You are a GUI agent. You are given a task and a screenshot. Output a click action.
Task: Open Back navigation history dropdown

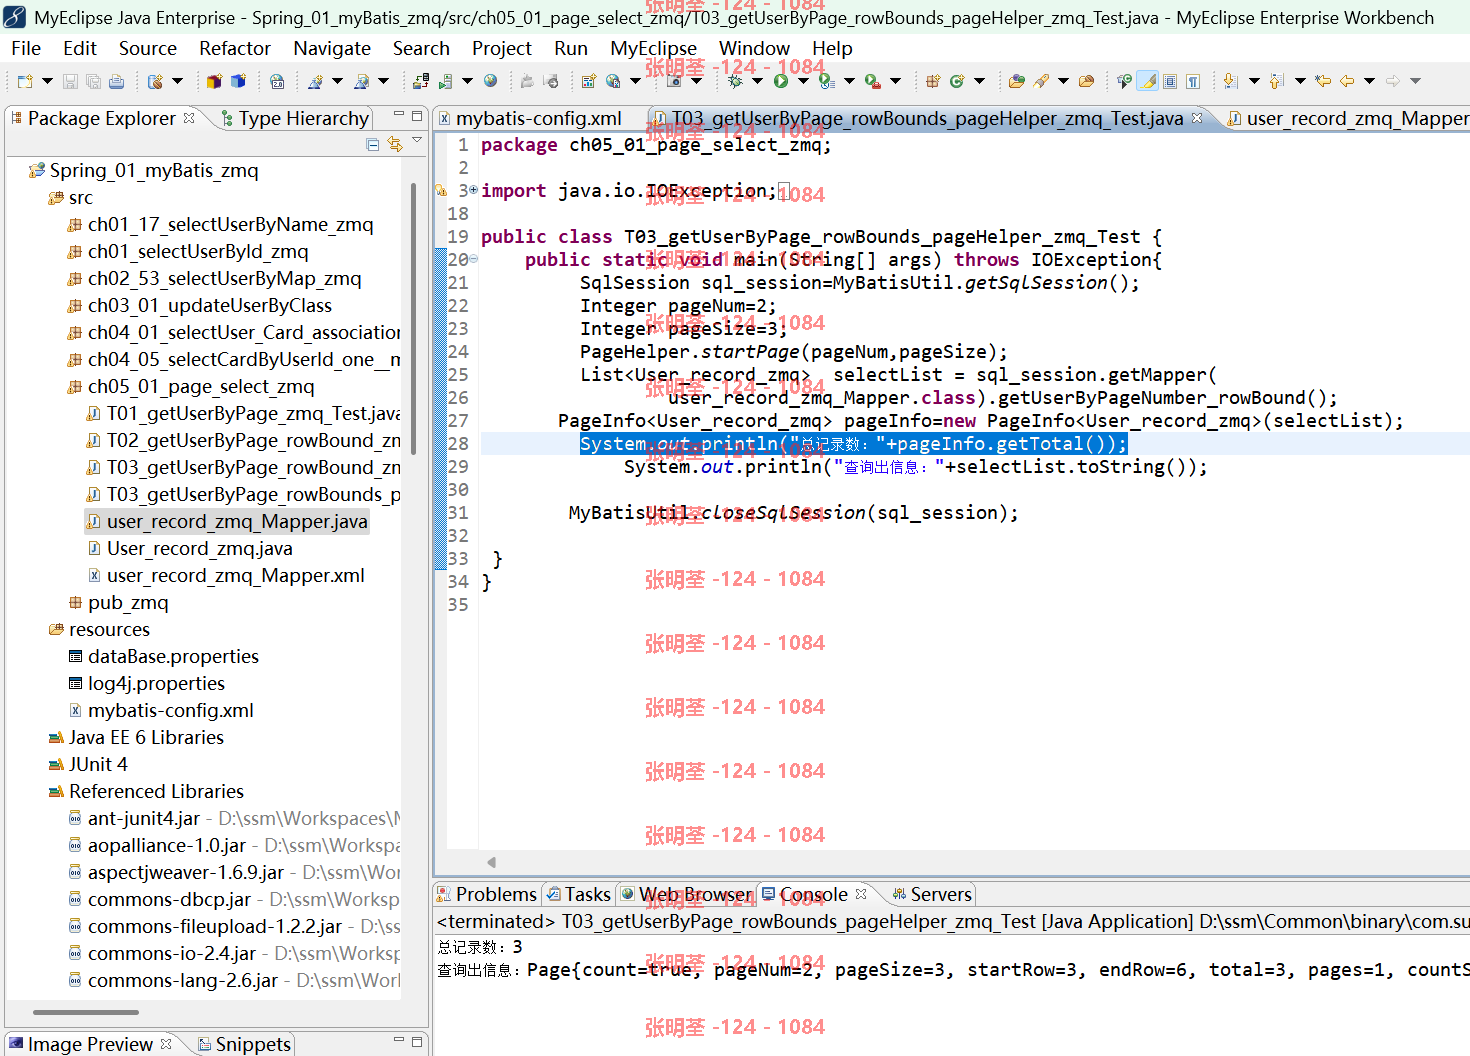click(x=1369, y=81)
